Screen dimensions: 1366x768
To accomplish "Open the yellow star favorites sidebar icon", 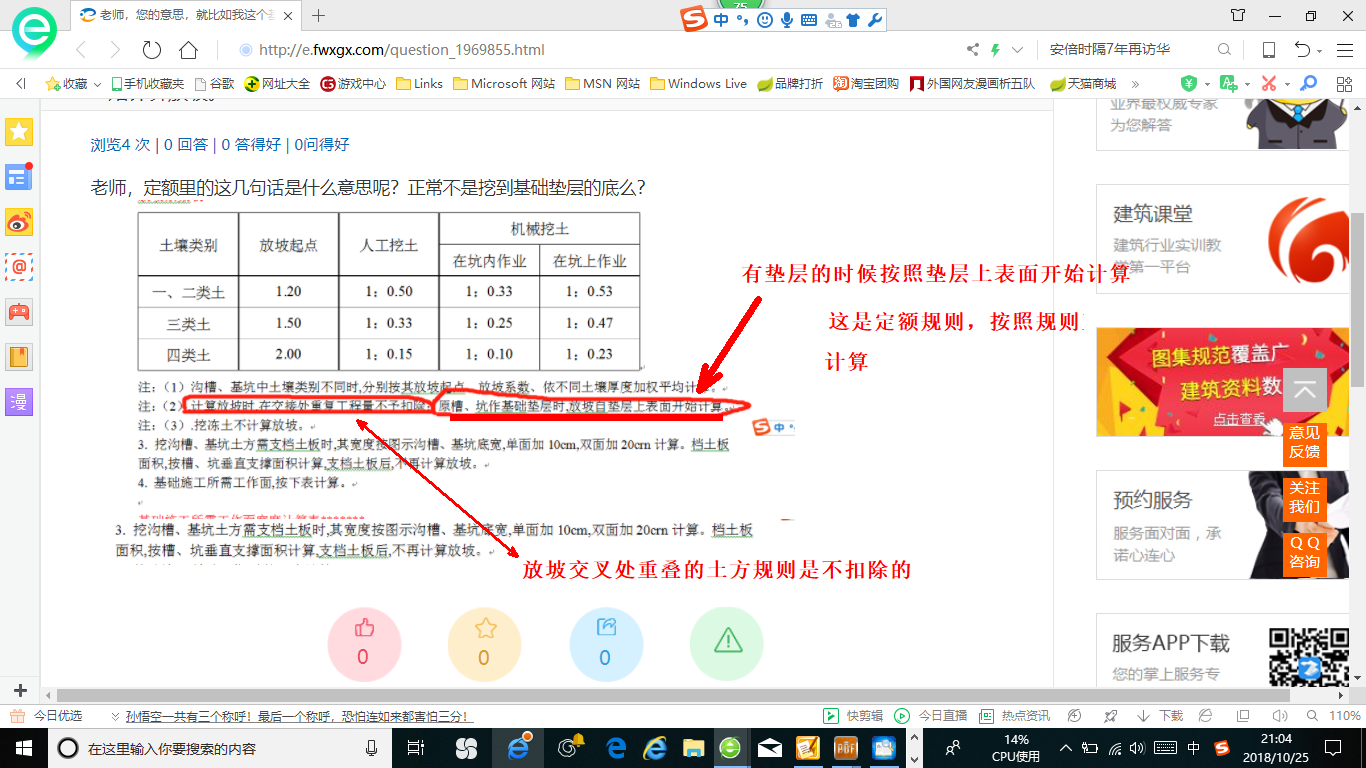I will tap(19, 132).
